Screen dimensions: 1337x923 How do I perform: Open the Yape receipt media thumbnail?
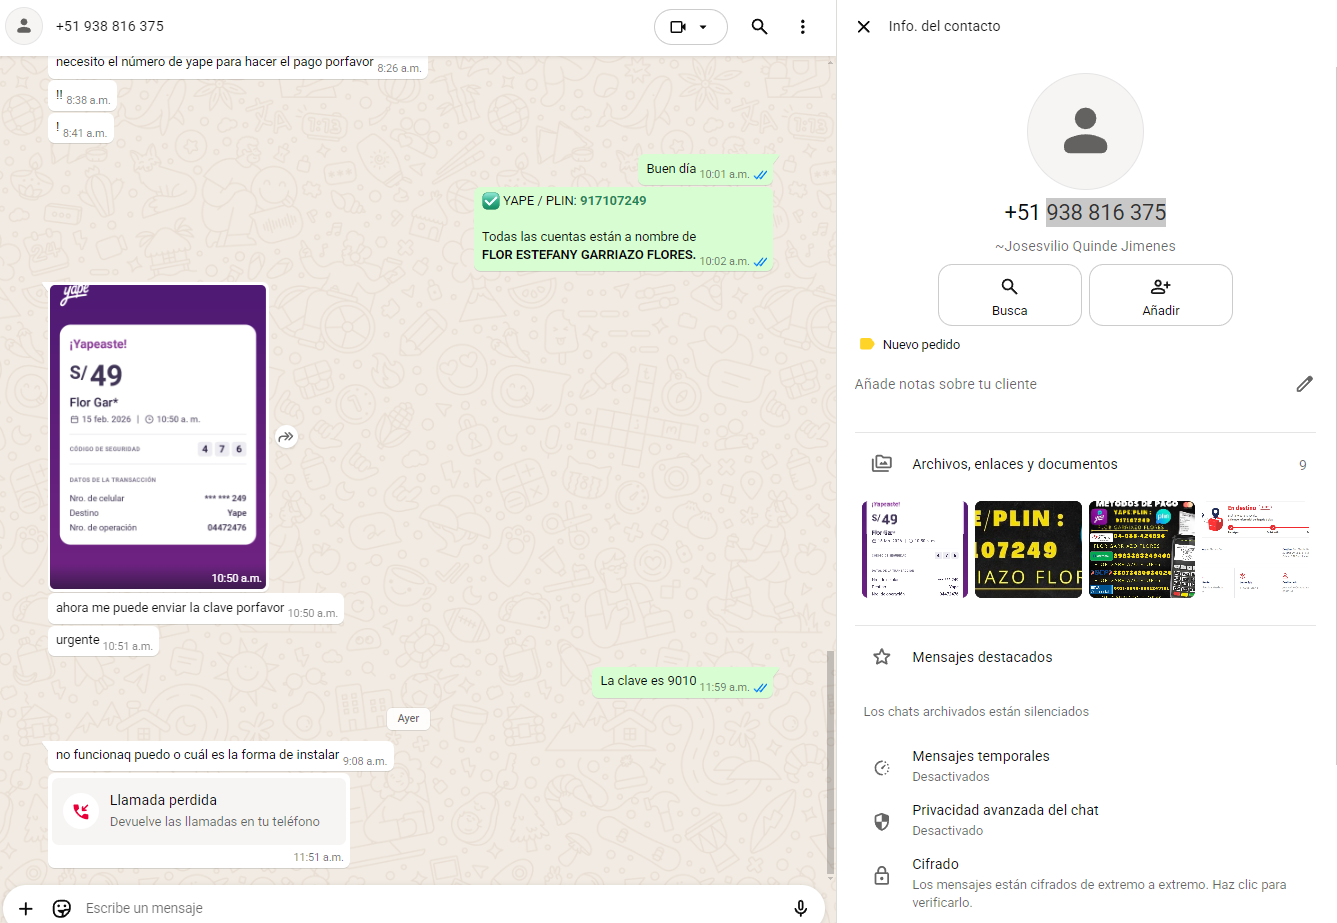(914, 550)
